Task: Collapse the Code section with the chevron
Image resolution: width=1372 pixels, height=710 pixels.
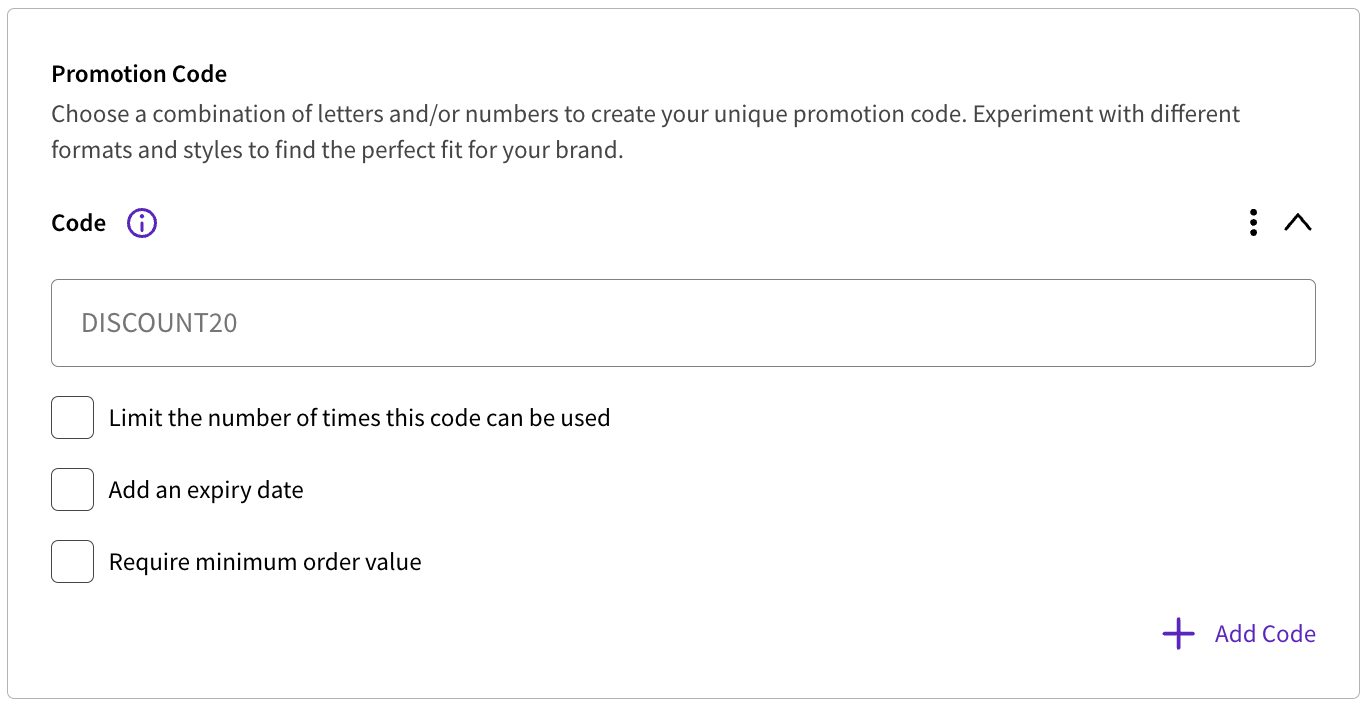Action: coord(1298,223)
